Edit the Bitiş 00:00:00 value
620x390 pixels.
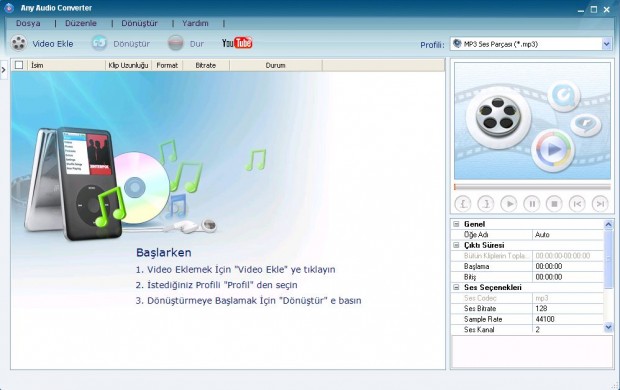[x=568, y=277]
